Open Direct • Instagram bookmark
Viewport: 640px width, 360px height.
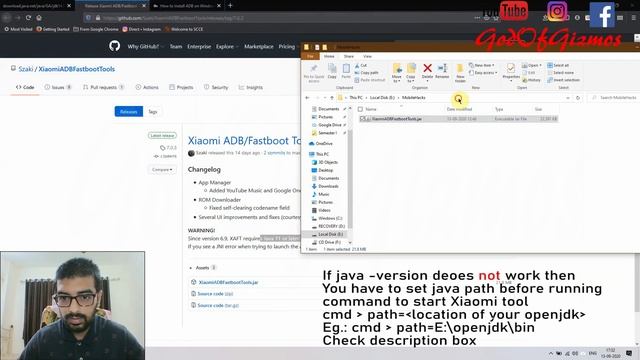point(142,29)
